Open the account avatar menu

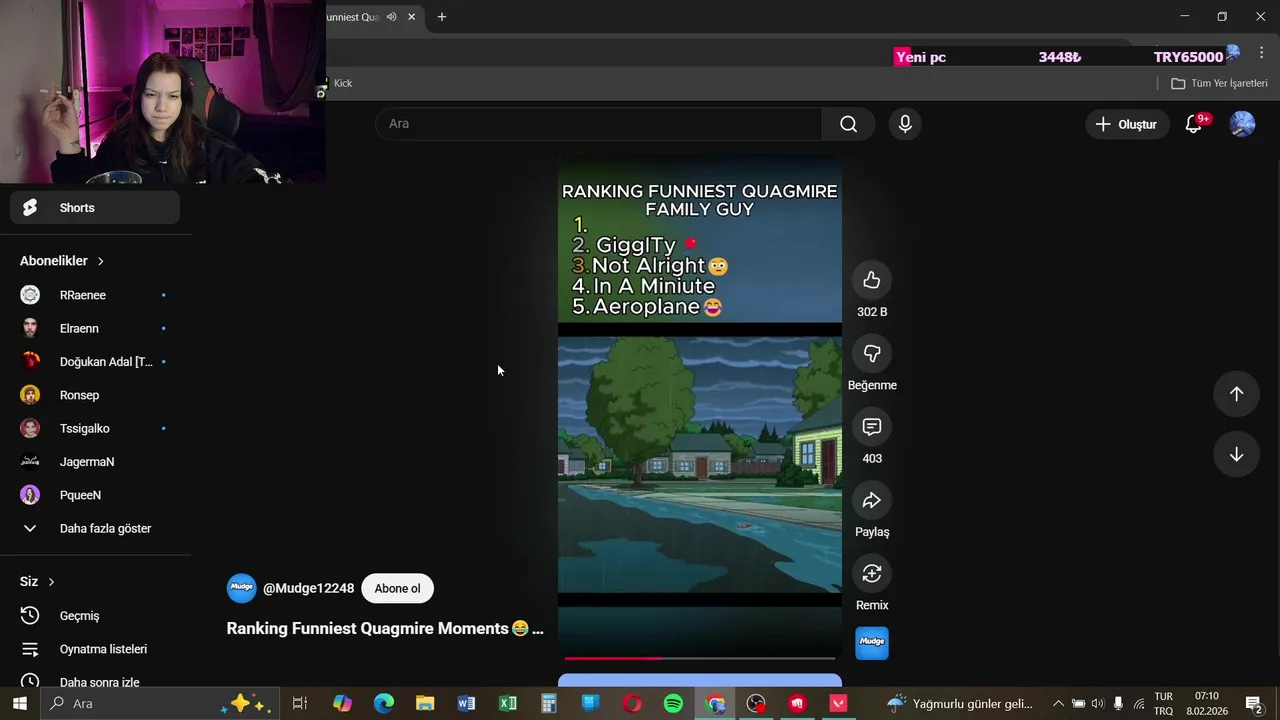tap(1242, 124)
